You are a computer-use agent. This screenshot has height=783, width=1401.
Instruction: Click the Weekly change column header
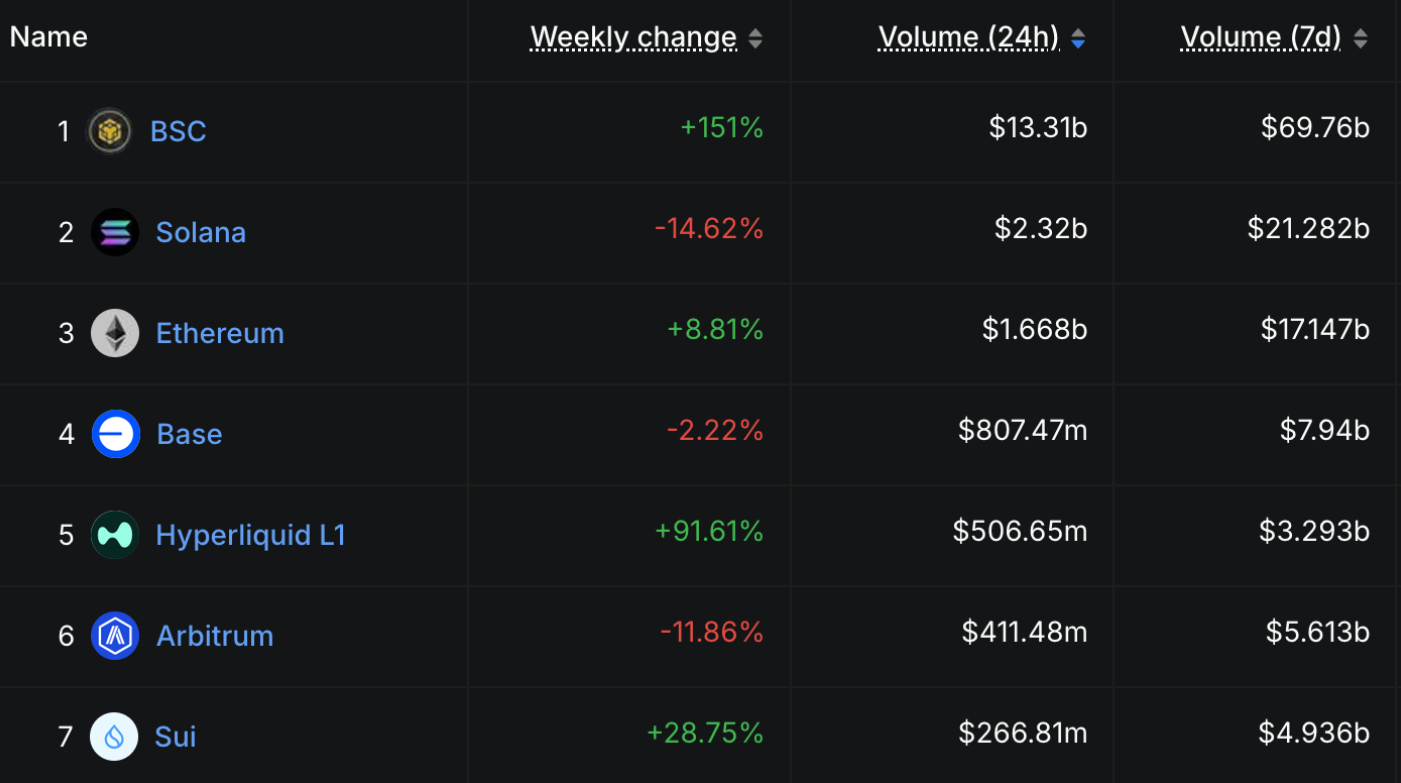click(633, 37)
